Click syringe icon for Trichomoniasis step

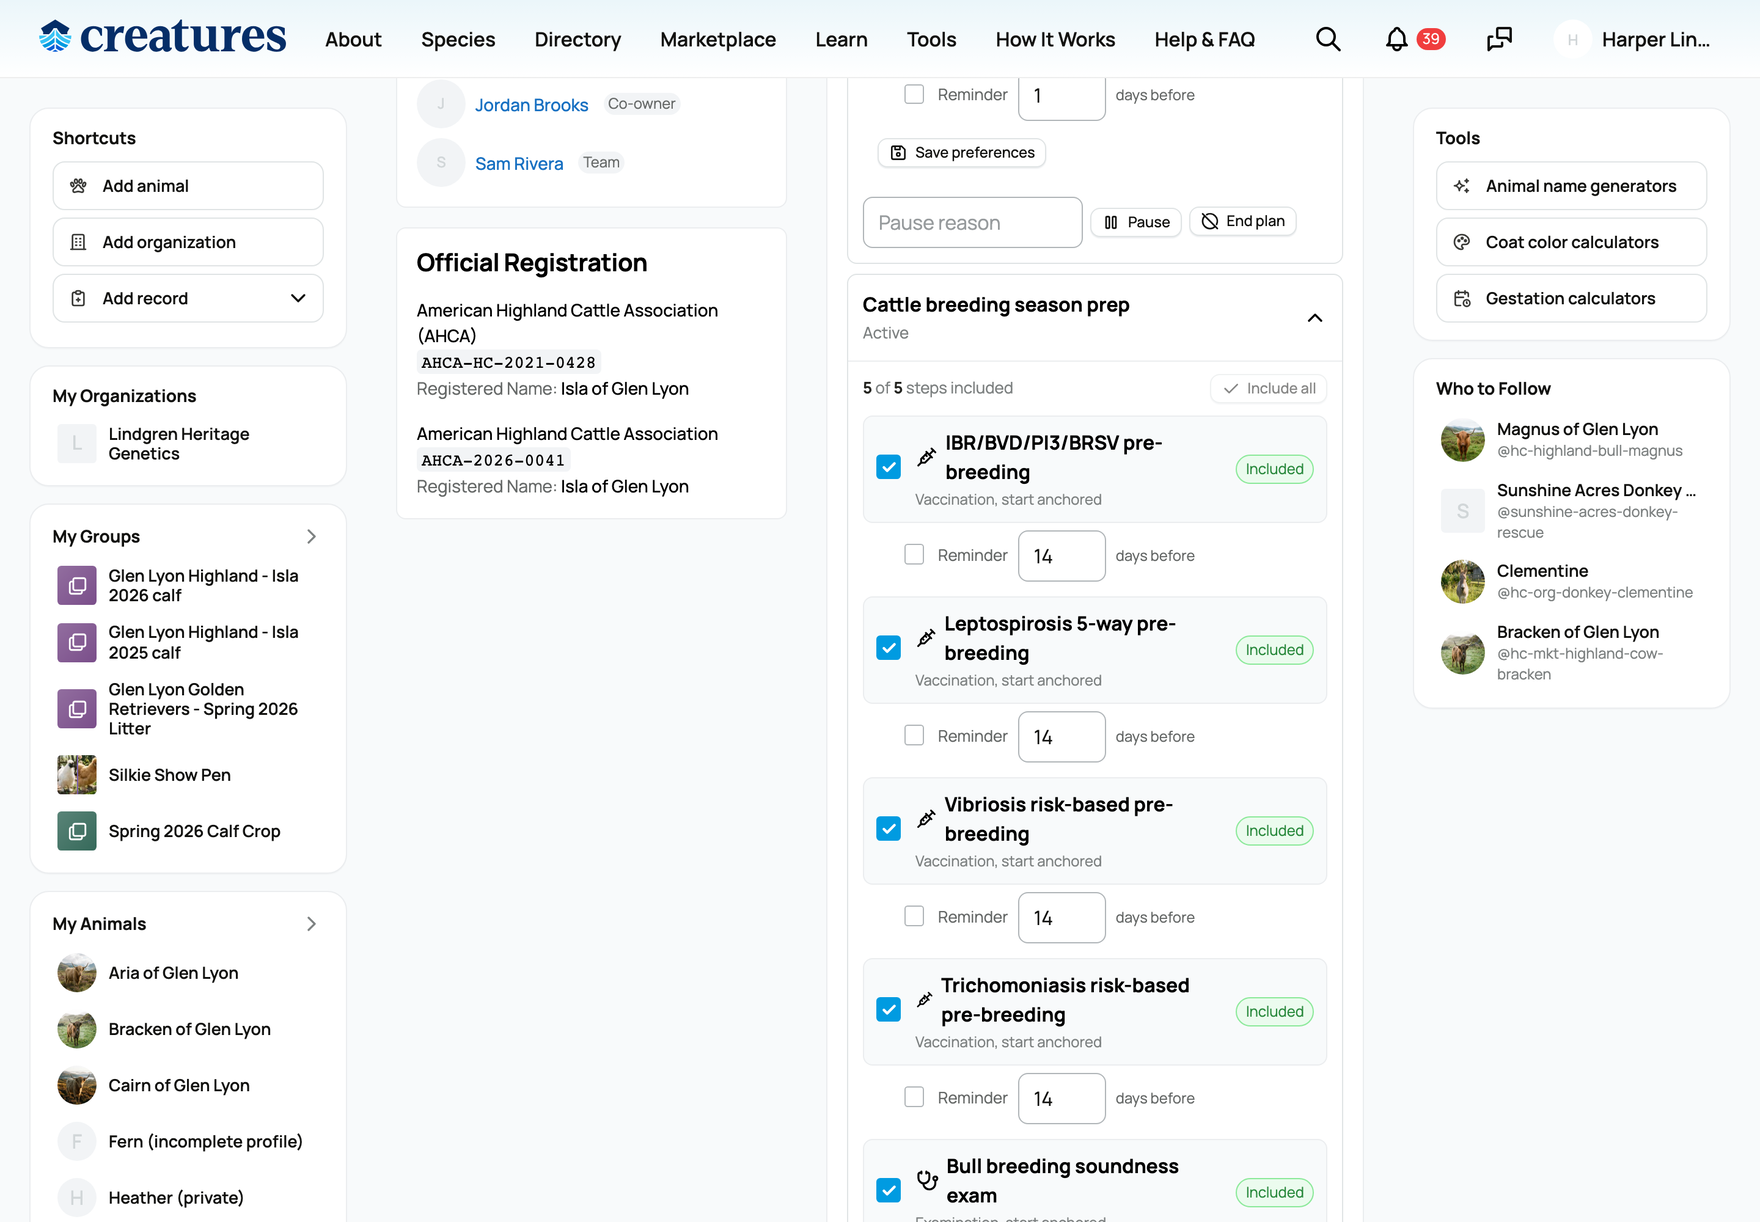[x=925, y=1000]
